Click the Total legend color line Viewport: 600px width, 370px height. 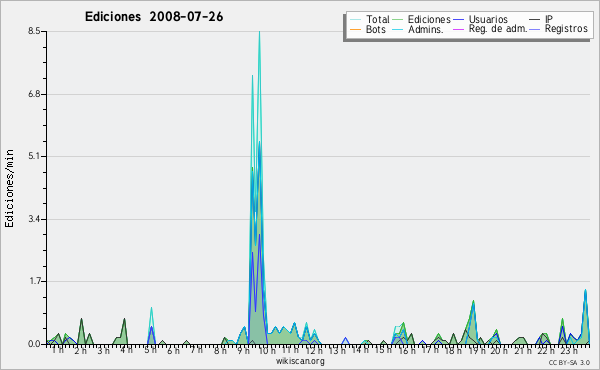point(355,19)
